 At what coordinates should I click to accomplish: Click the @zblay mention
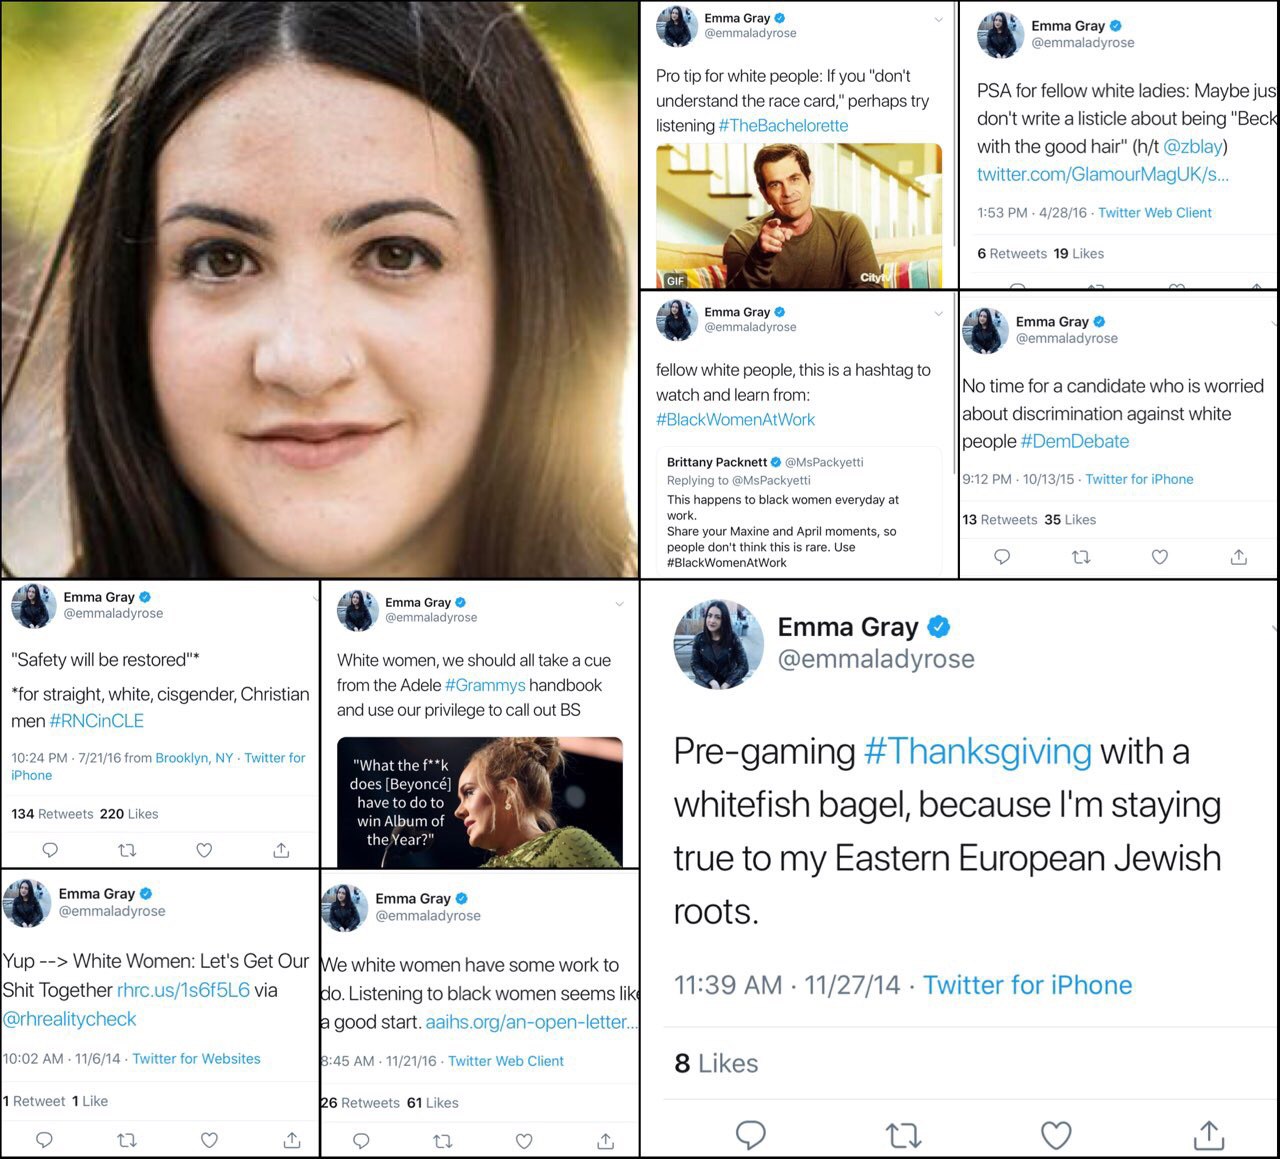(x=1193, y=146)
